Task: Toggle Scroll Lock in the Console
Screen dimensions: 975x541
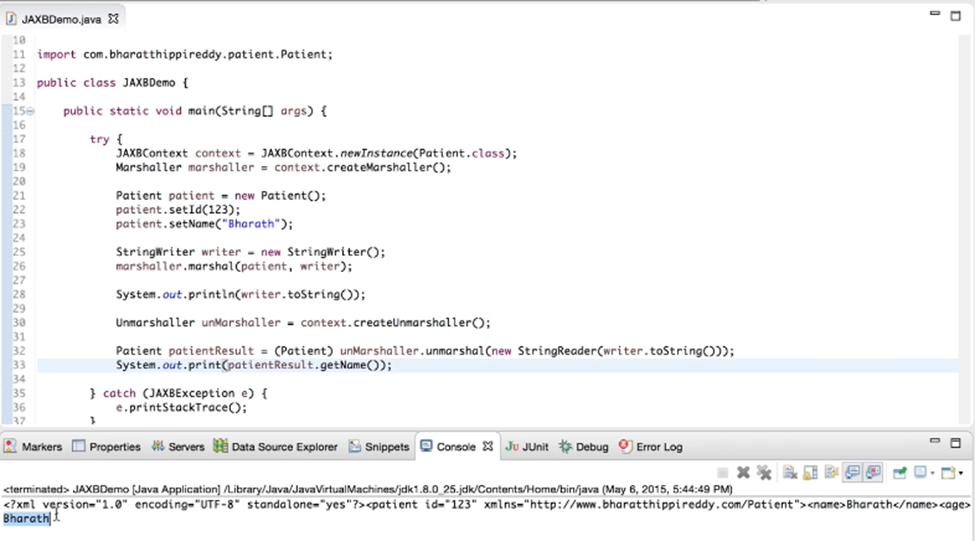Action: click(811, 473)
